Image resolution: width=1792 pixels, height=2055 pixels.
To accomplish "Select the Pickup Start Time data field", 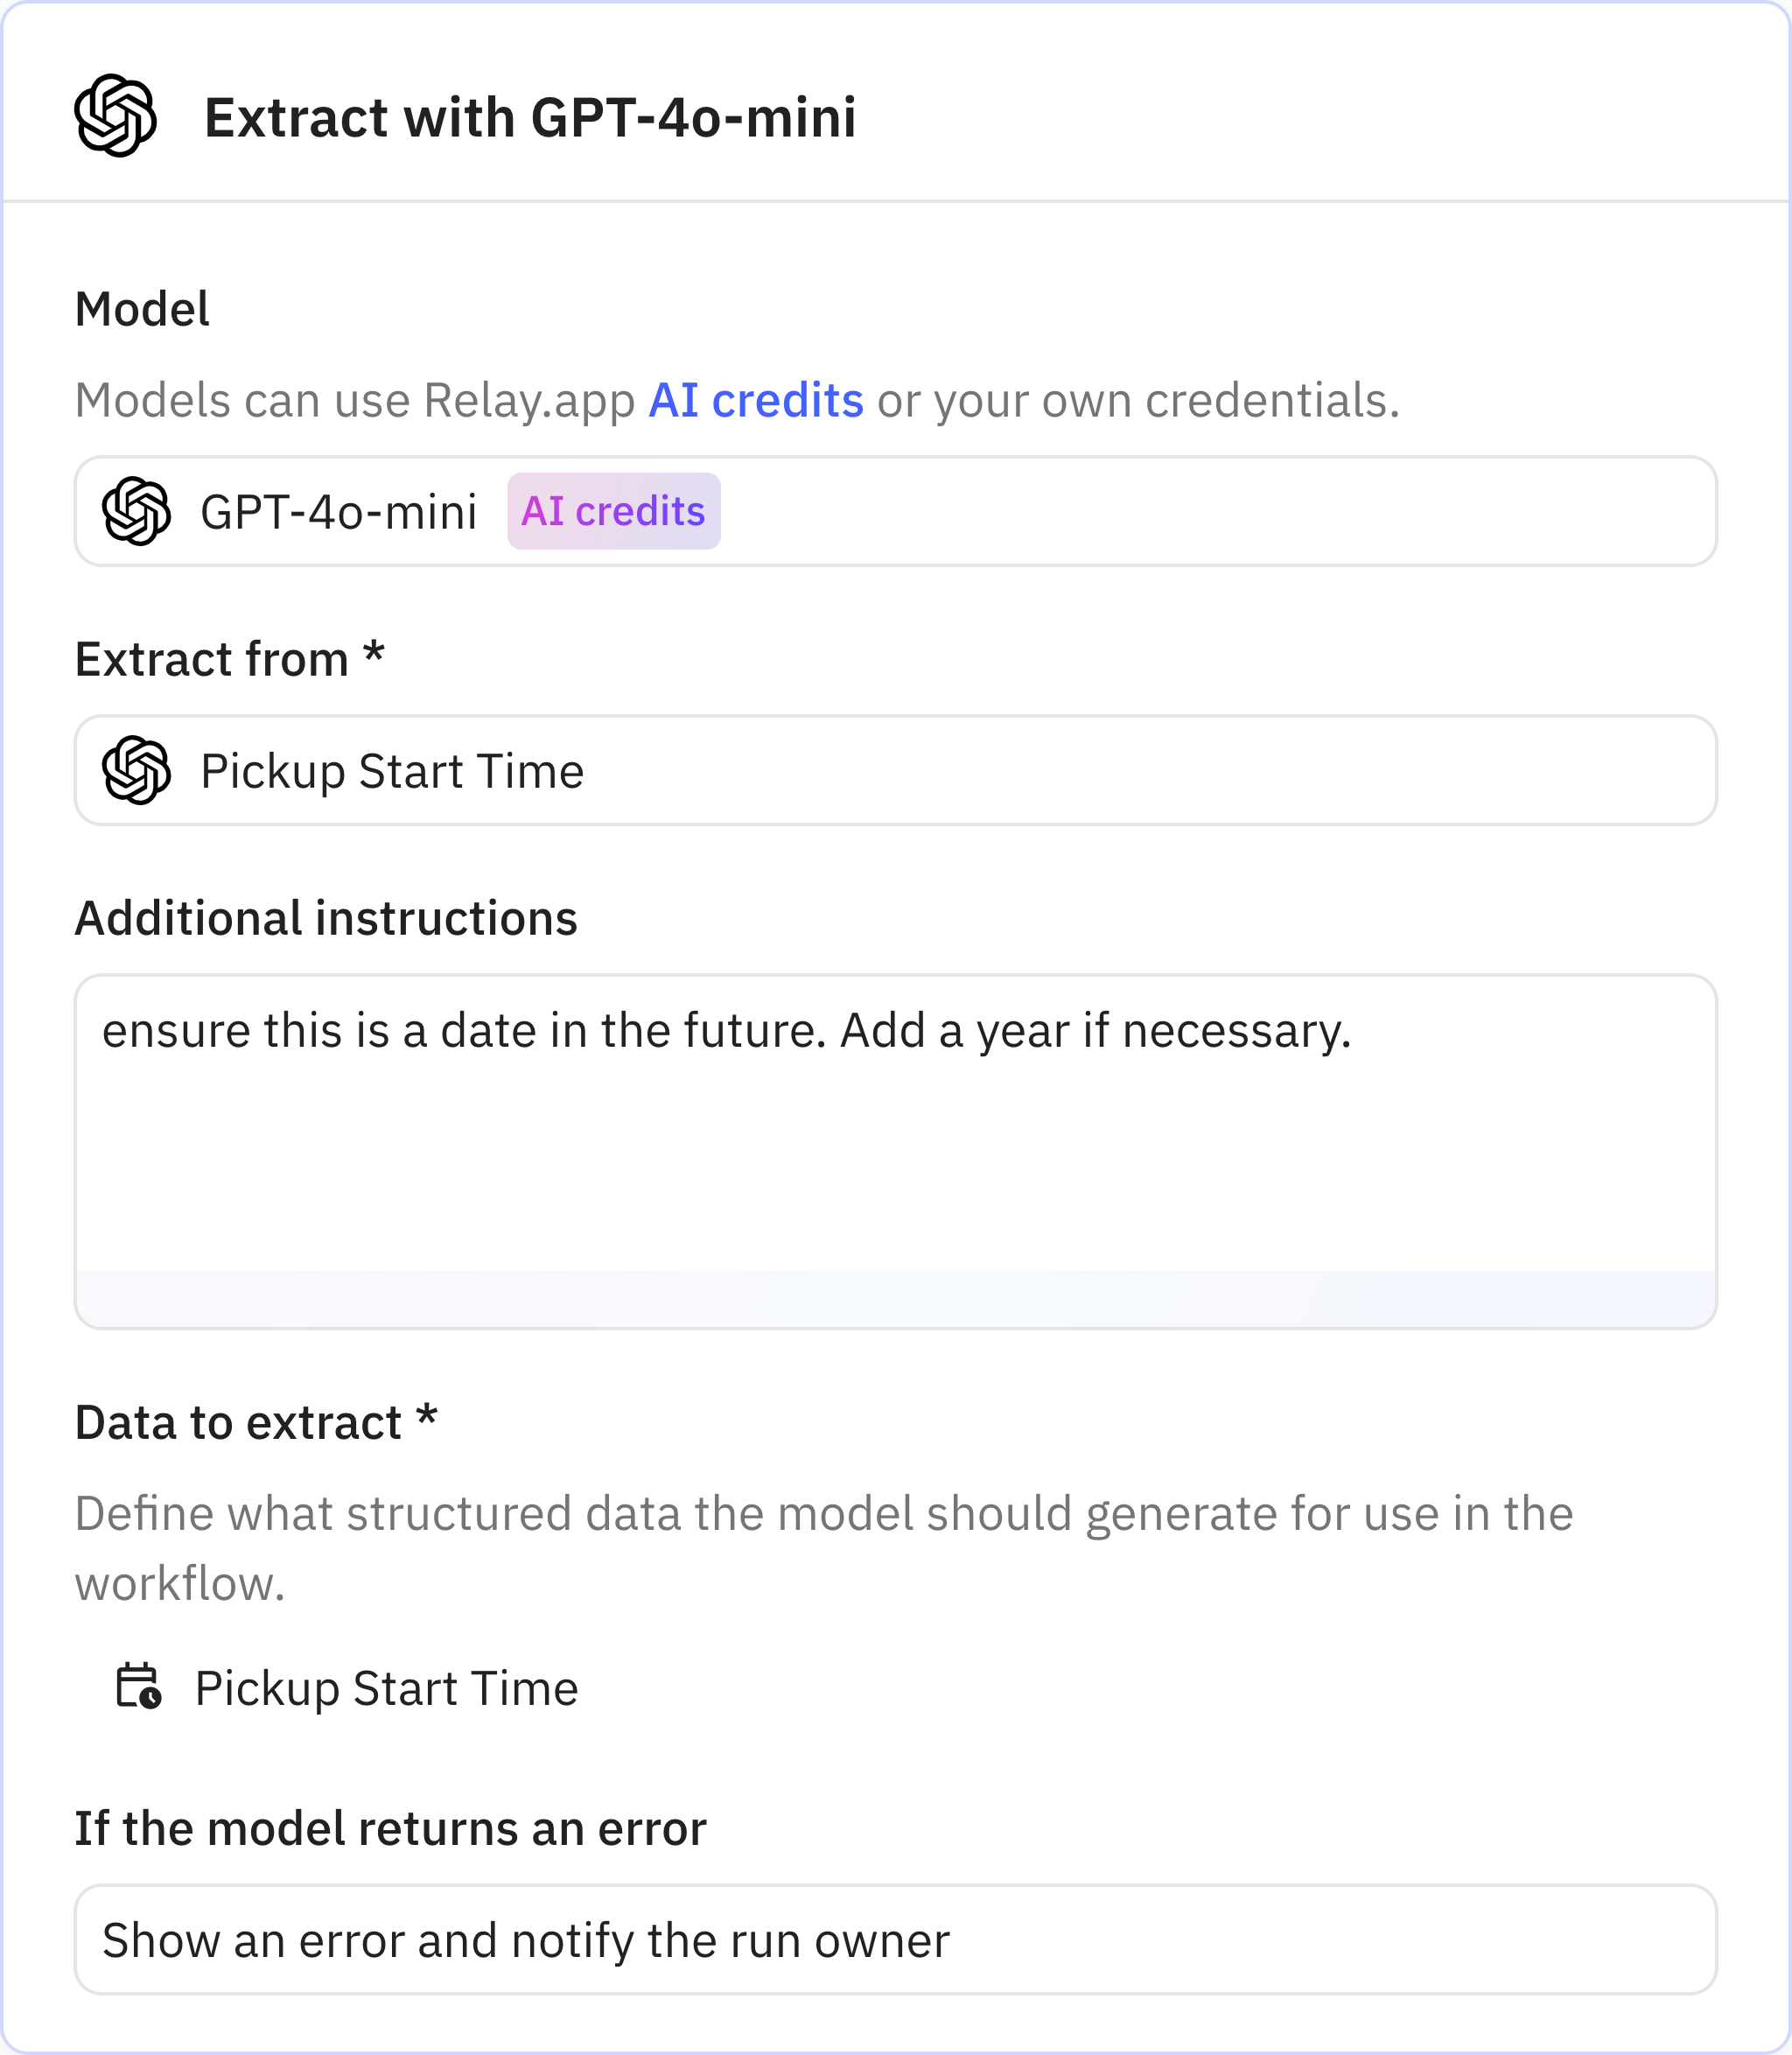I will [x=388, y=1689].
